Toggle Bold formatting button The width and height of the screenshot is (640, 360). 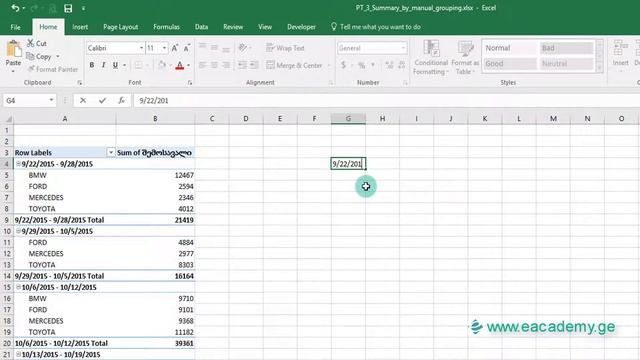(x=92, y=65)
